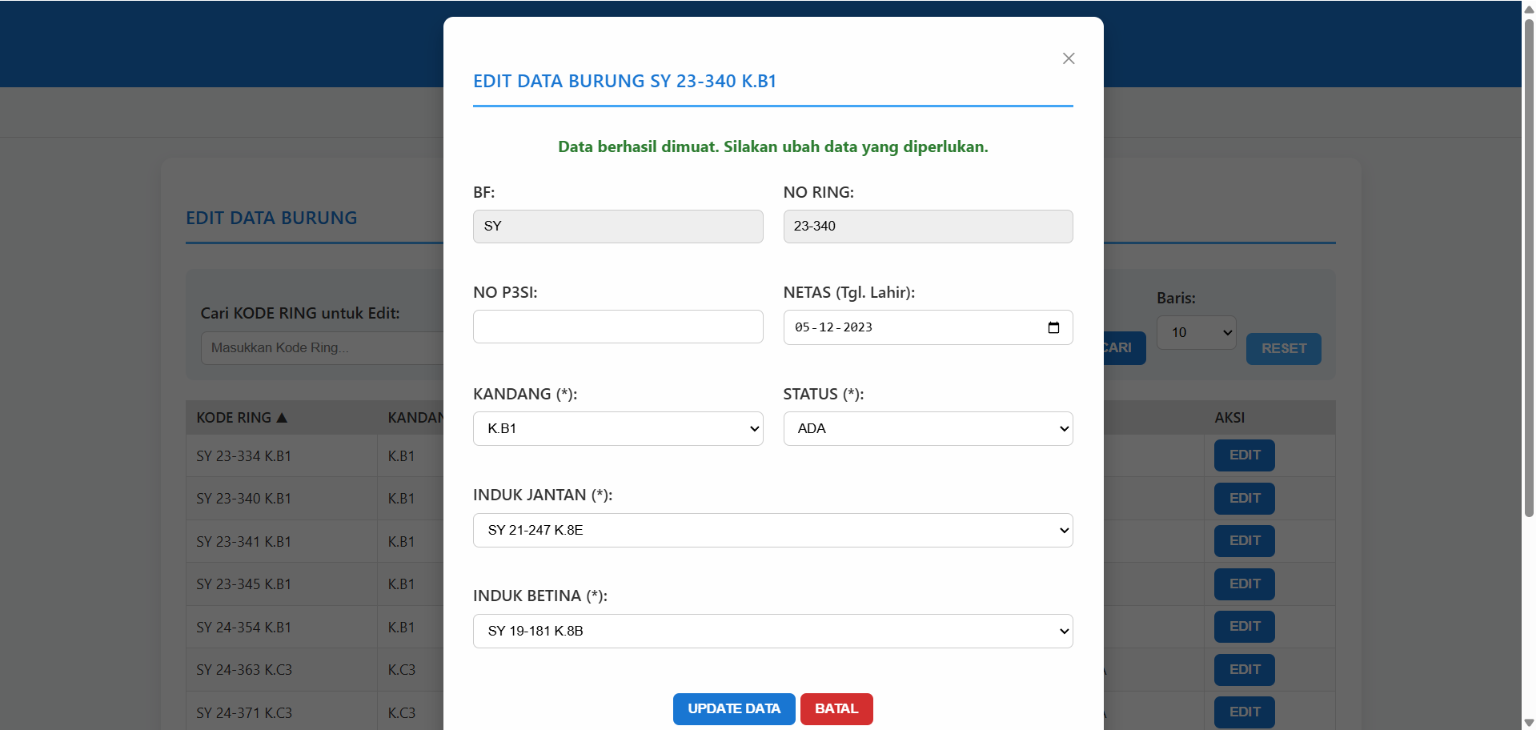Image resolution: width=1536 pixels, height=730 pixels.
Task: Click the RESET button
Action: (x=1283, y=349)
